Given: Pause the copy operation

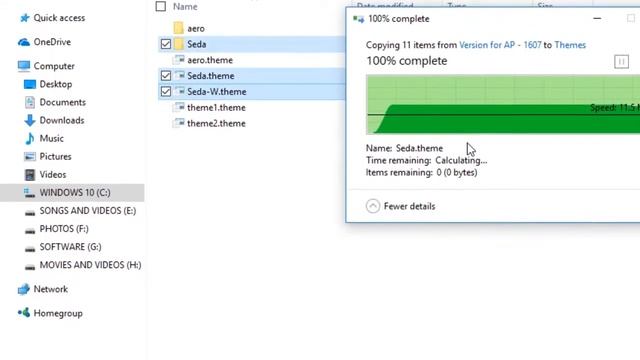Looking at the screenshot, I should [x=621, y=62].
